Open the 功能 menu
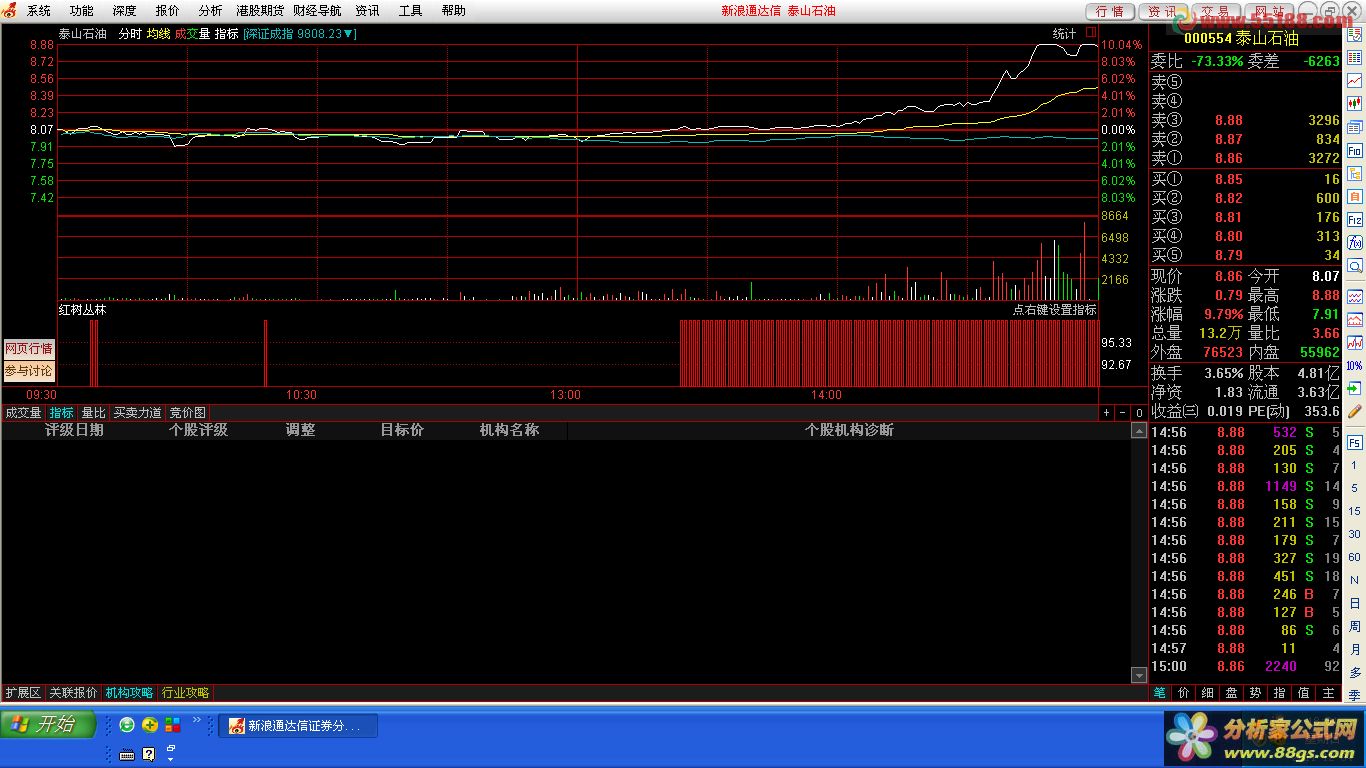 point(82,11)
